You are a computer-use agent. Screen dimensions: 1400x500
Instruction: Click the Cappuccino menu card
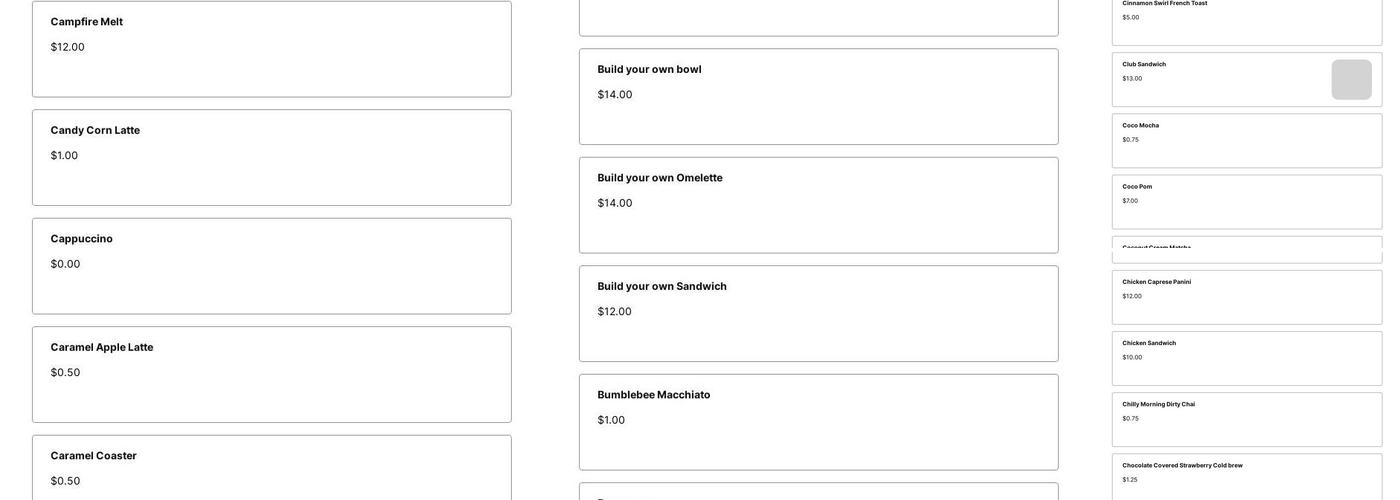(271, 266)
